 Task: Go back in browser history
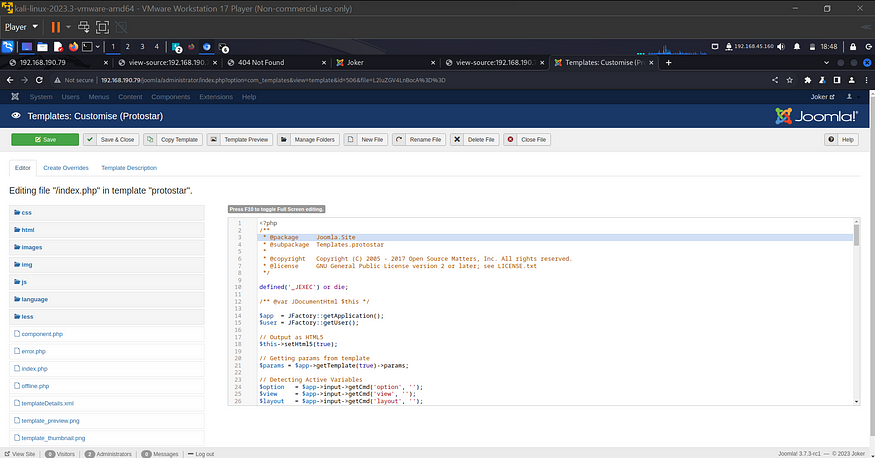(x=10, y=80)
